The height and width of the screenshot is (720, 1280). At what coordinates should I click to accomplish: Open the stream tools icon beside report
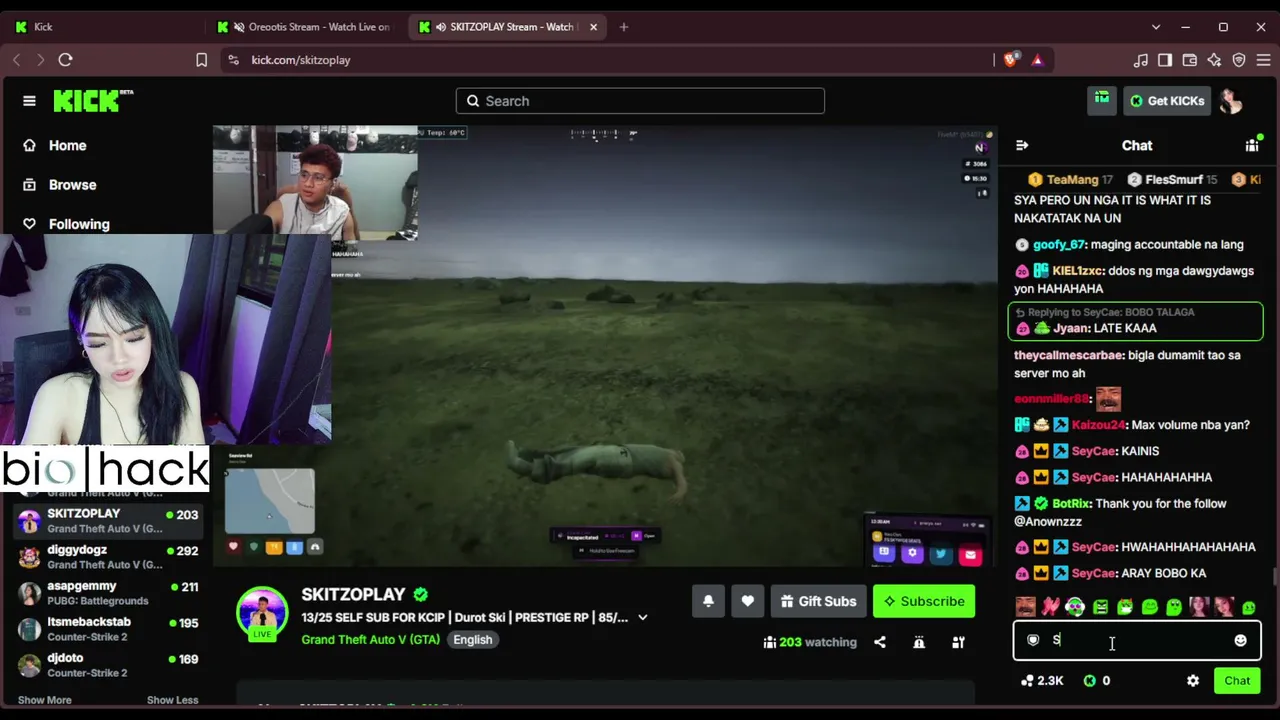click(x=958, y=642)
